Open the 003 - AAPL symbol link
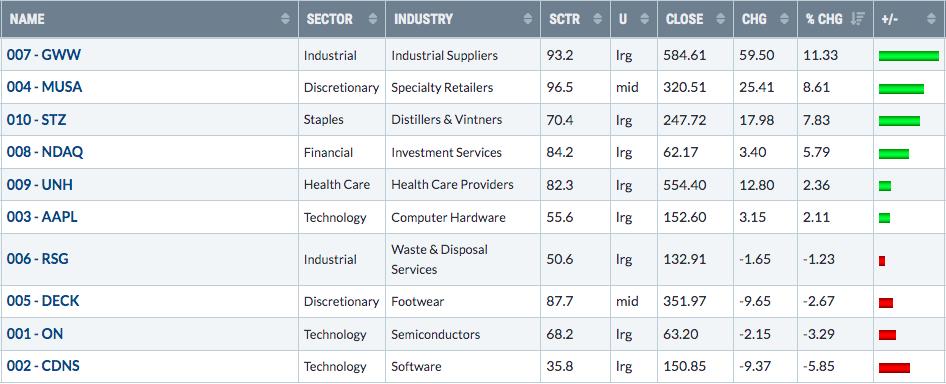Image resolution: width=946 pixels, height=384 pixels. 42,217
